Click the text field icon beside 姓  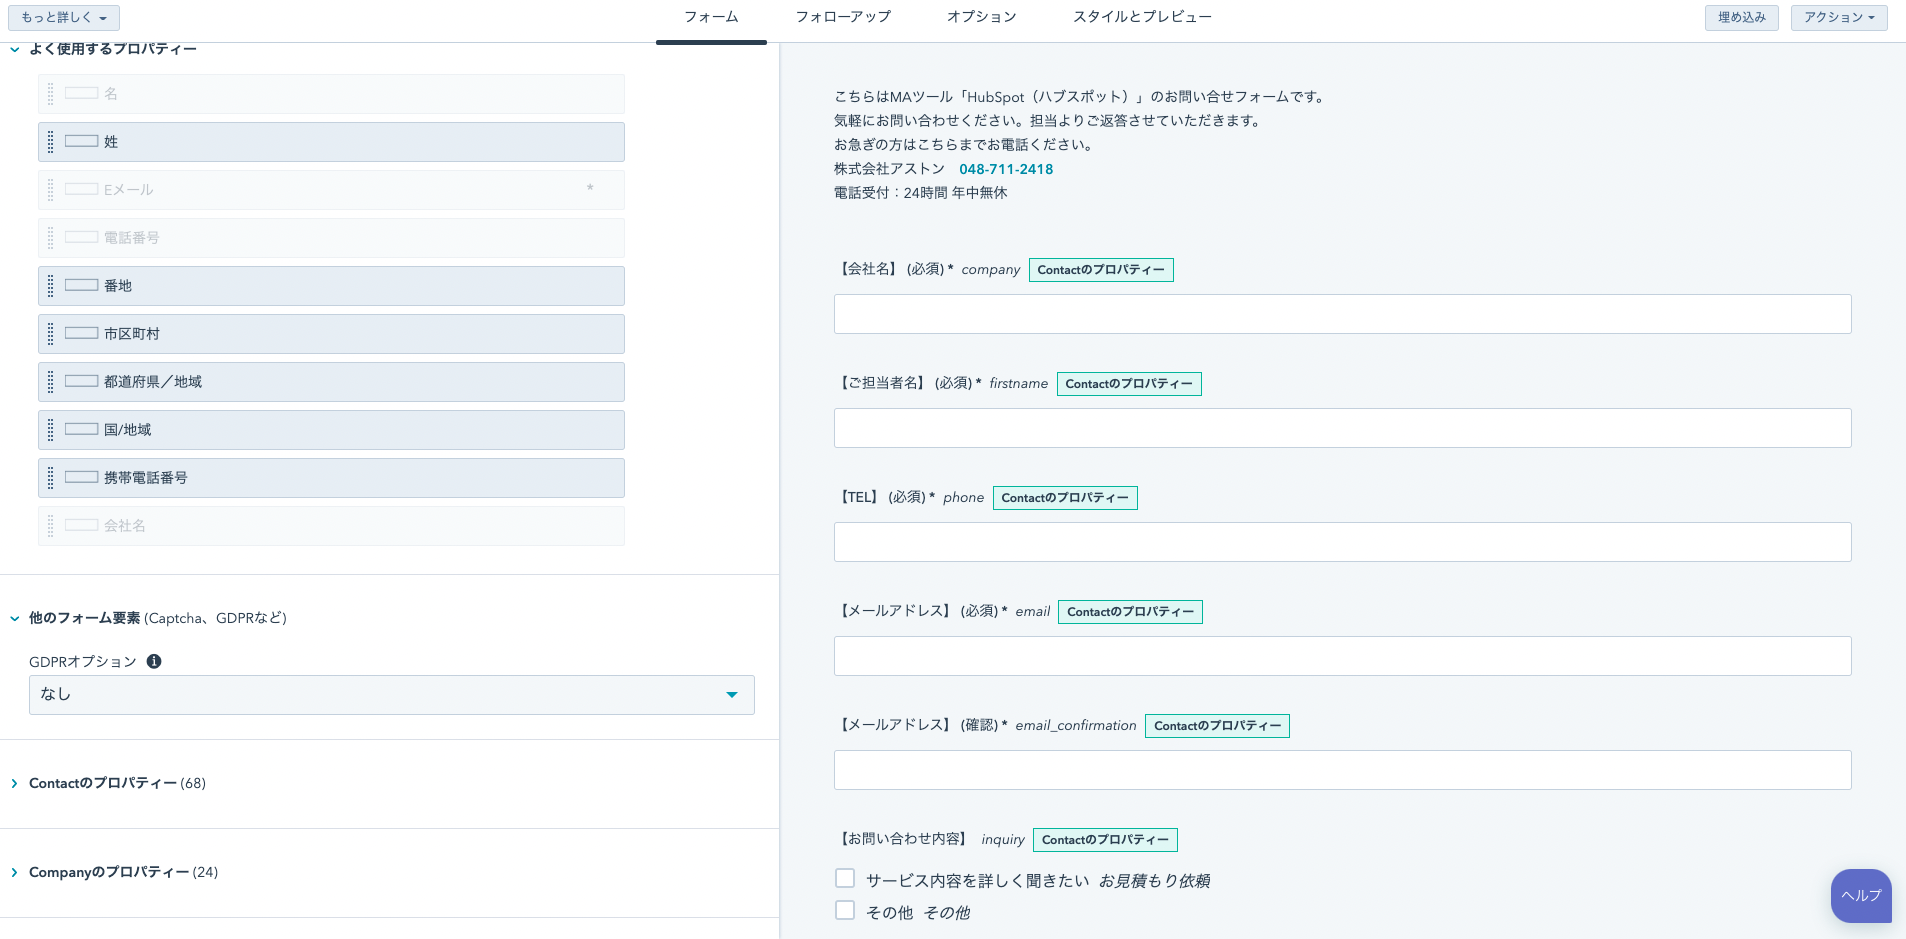[82, 141]
